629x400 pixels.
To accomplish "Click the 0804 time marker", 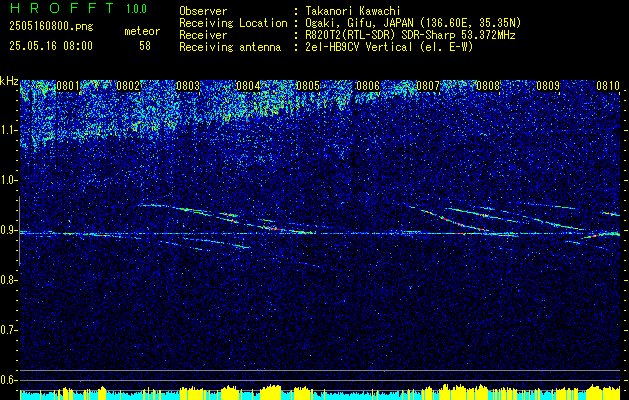I will pyautogui.click(x=248, y=86).
